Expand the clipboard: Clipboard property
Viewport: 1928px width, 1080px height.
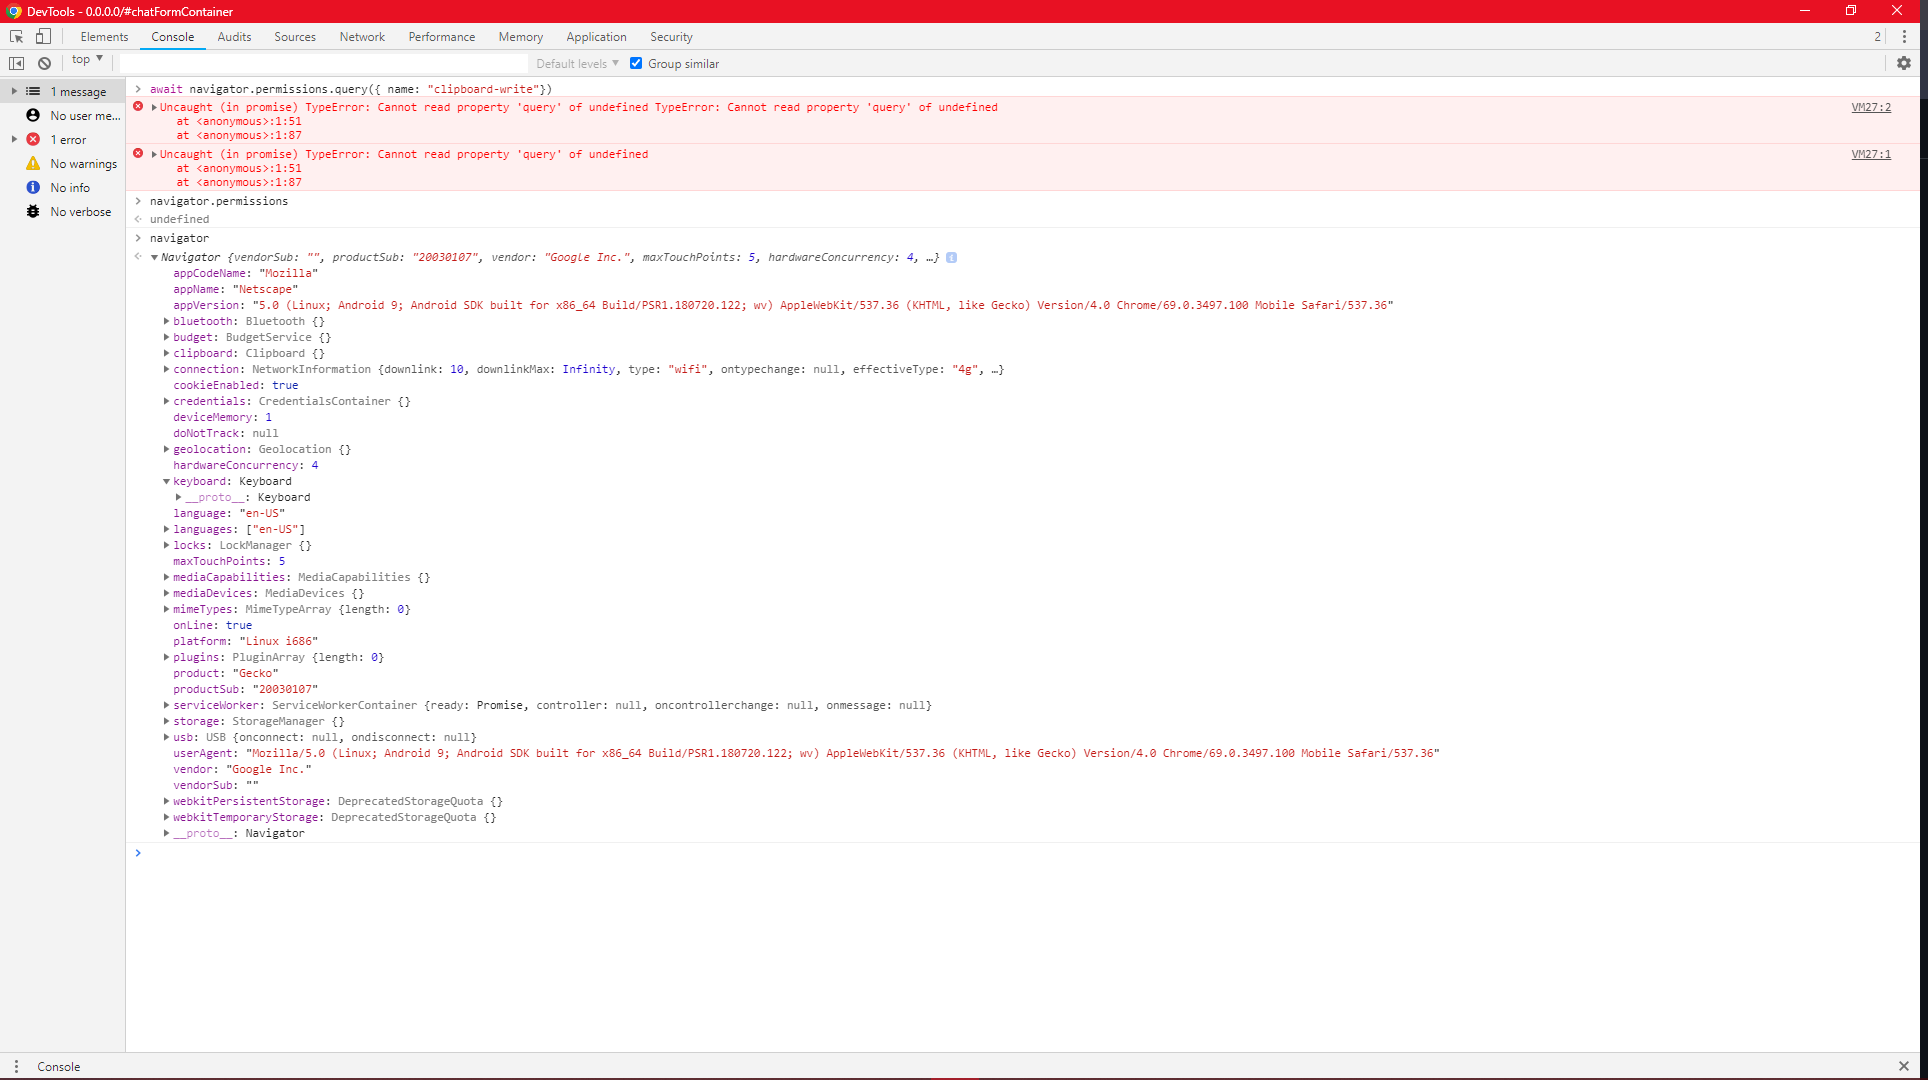pyautogui.click(x=166, y=353)
